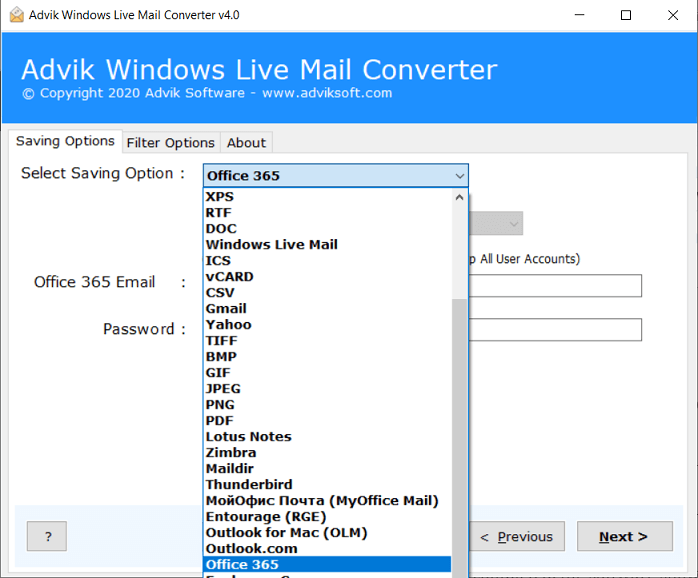Select PNG saving option

click(327, 405)
